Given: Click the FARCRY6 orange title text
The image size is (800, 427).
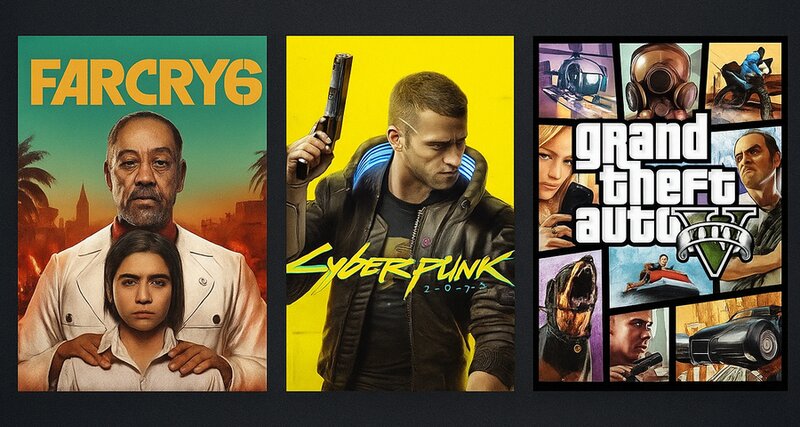Looking at the screenshot, I should (146, 82).
